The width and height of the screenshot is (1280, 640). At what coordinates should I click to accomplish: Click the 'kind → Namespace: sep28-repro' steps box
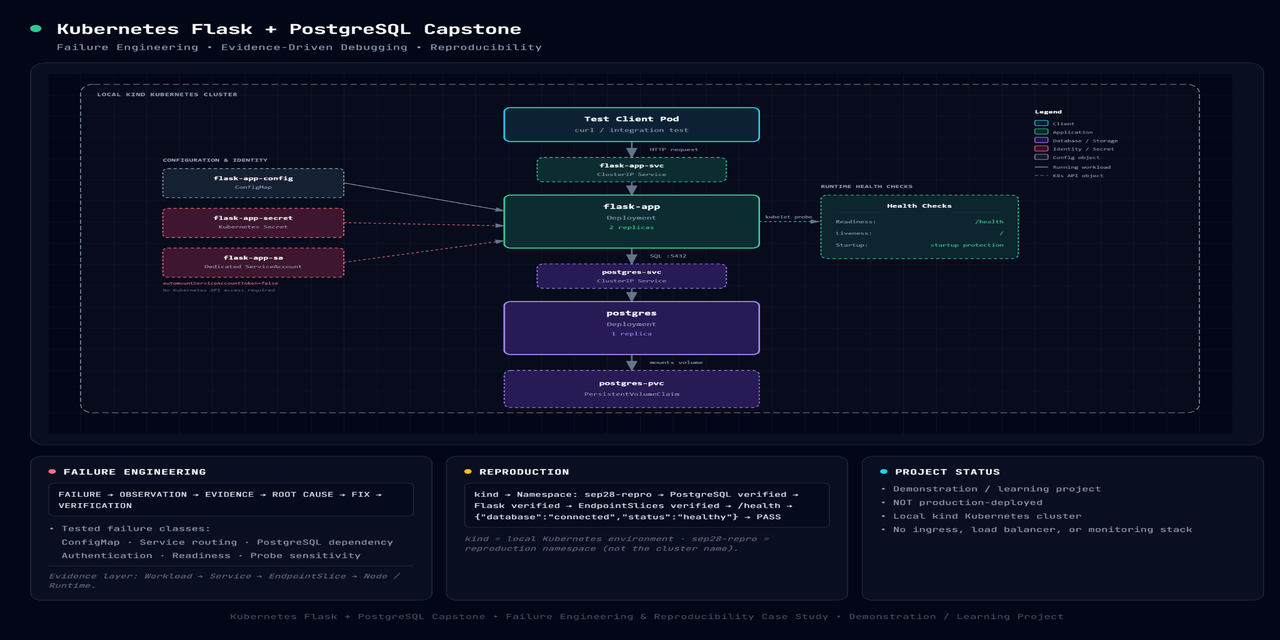[647, 506]
